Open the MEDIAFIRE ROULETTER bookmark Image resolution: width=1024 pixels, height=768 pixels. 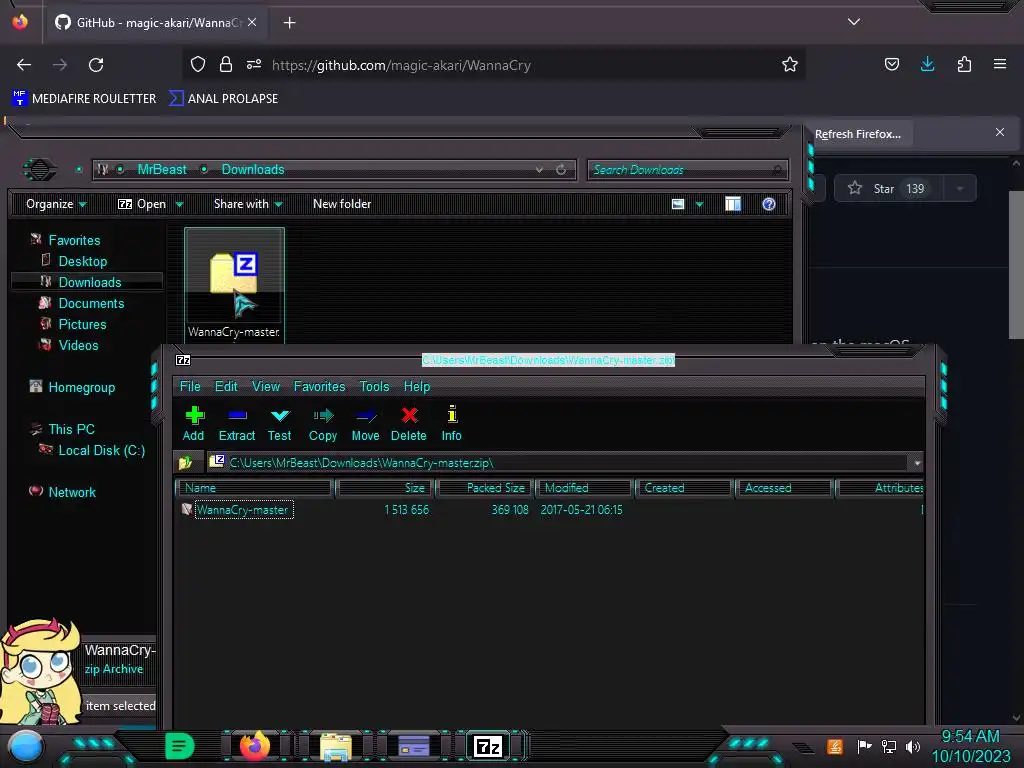[84, 99]
